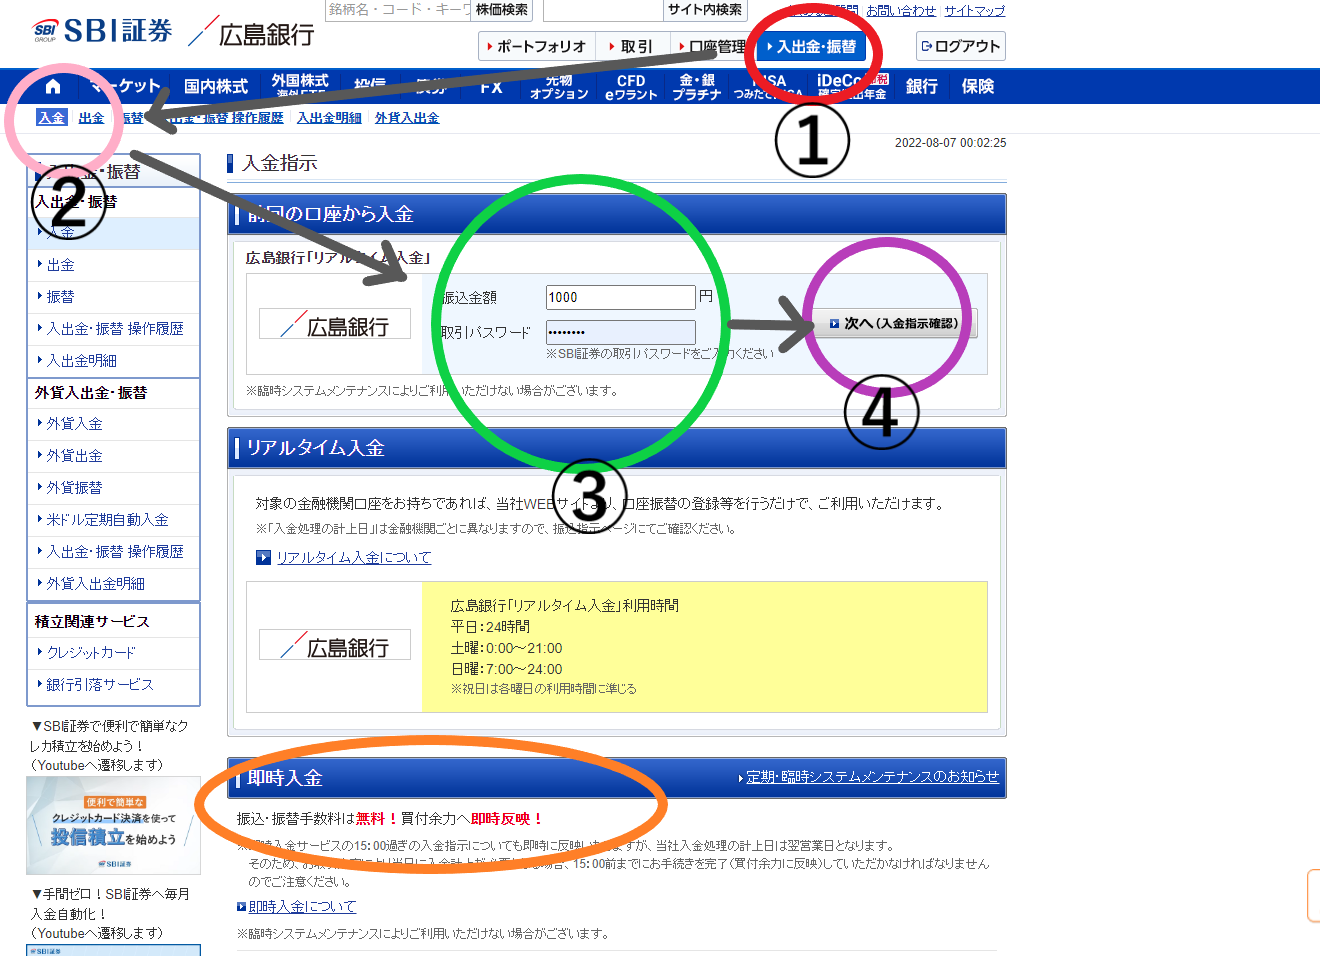Click the 投信積立 credit card banner

pos(113,825)
